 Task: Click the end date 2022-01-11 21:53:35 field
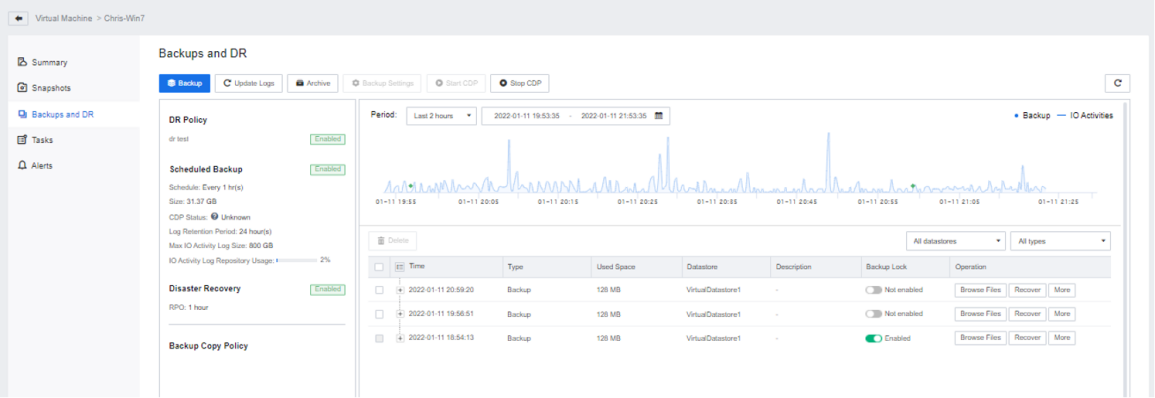tap(614, 116)
